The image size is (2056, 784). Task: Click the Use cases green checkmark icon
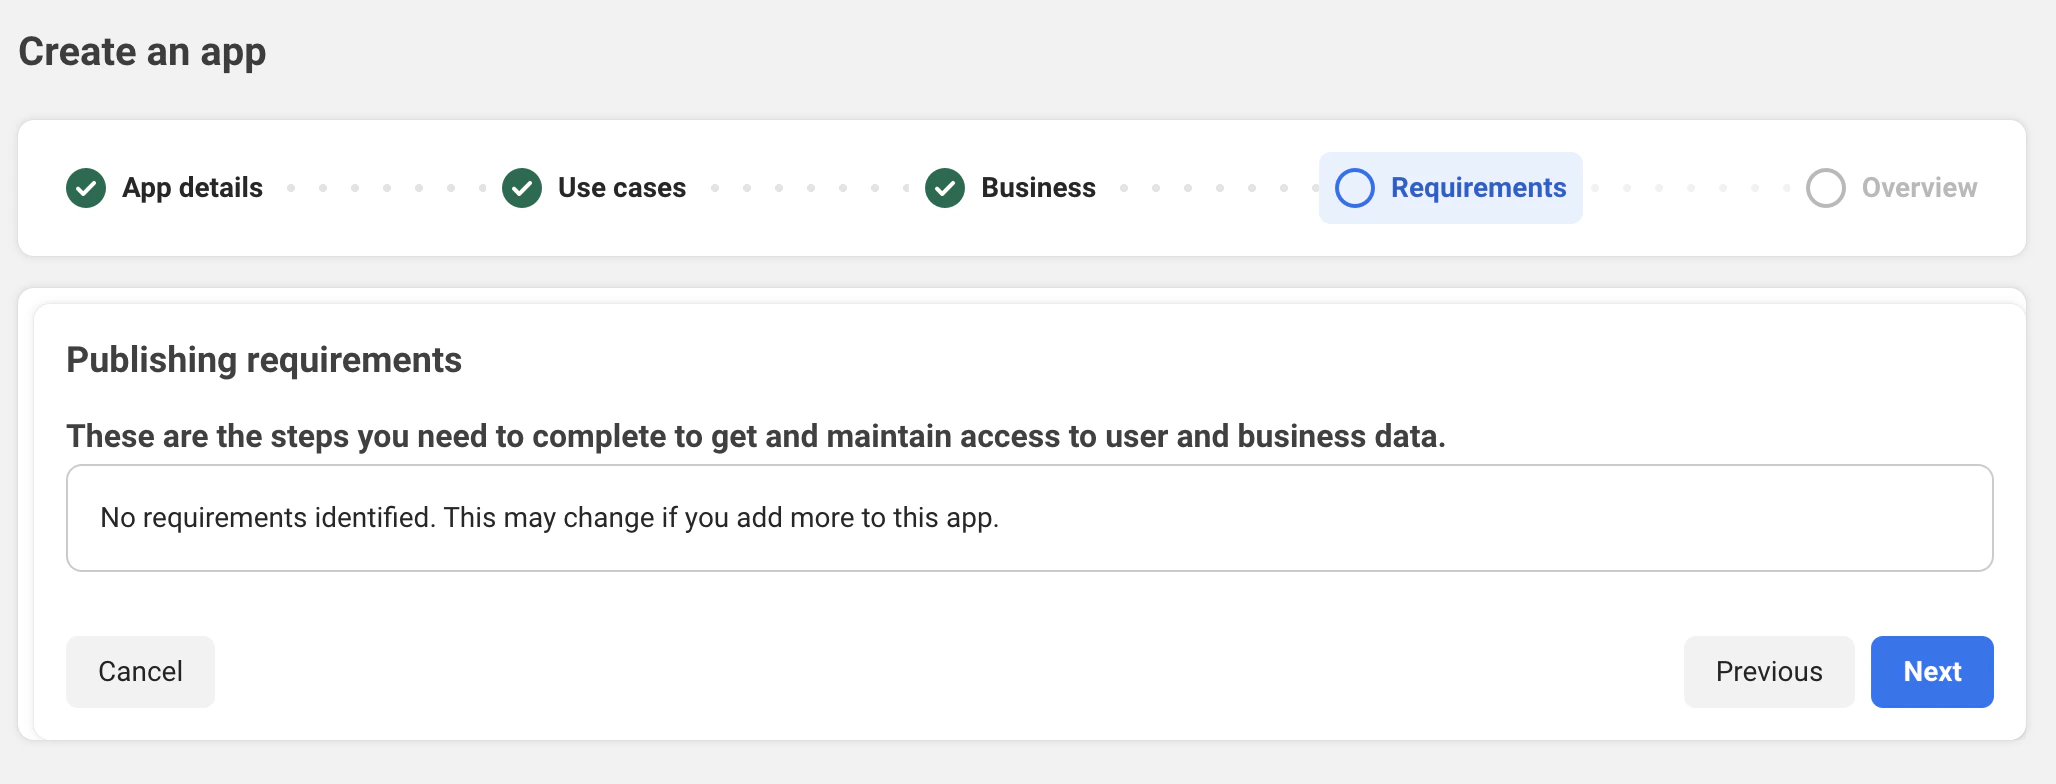(x=522, y=188)
